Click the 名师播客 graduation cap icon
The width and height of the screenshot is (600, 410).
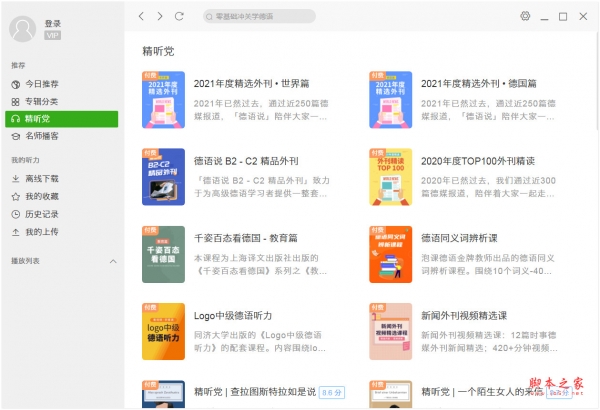pyautogui.click(x=16, y=136)
